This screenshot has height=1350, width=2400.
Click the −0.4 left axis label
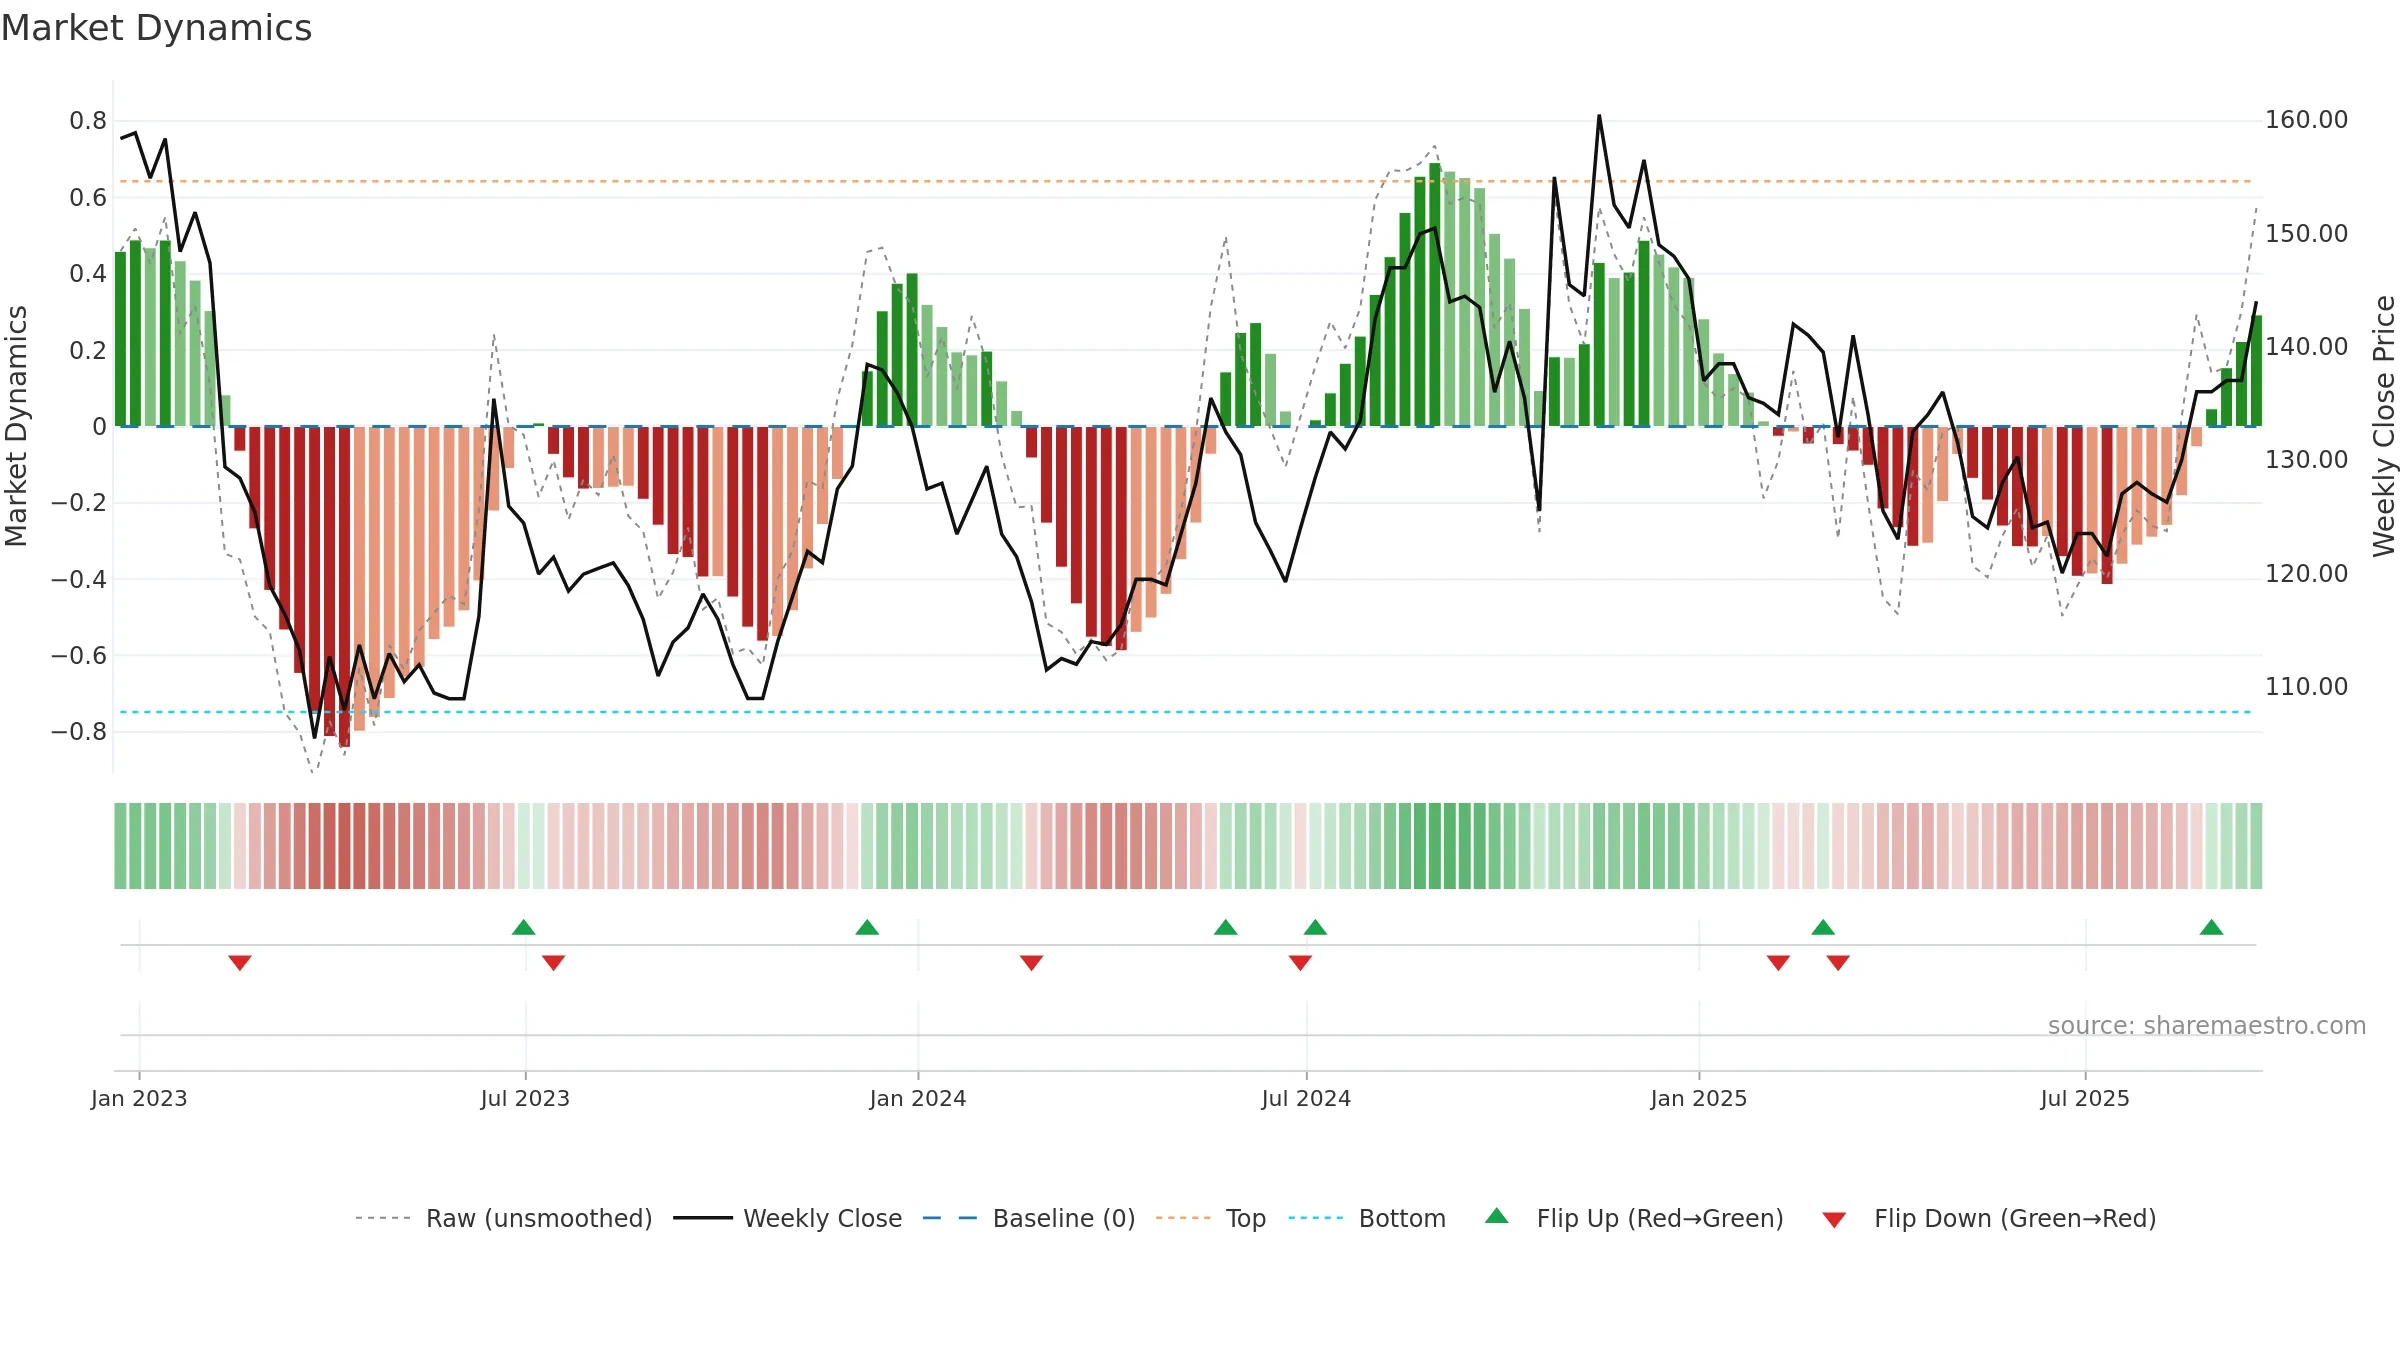[79, 579]
